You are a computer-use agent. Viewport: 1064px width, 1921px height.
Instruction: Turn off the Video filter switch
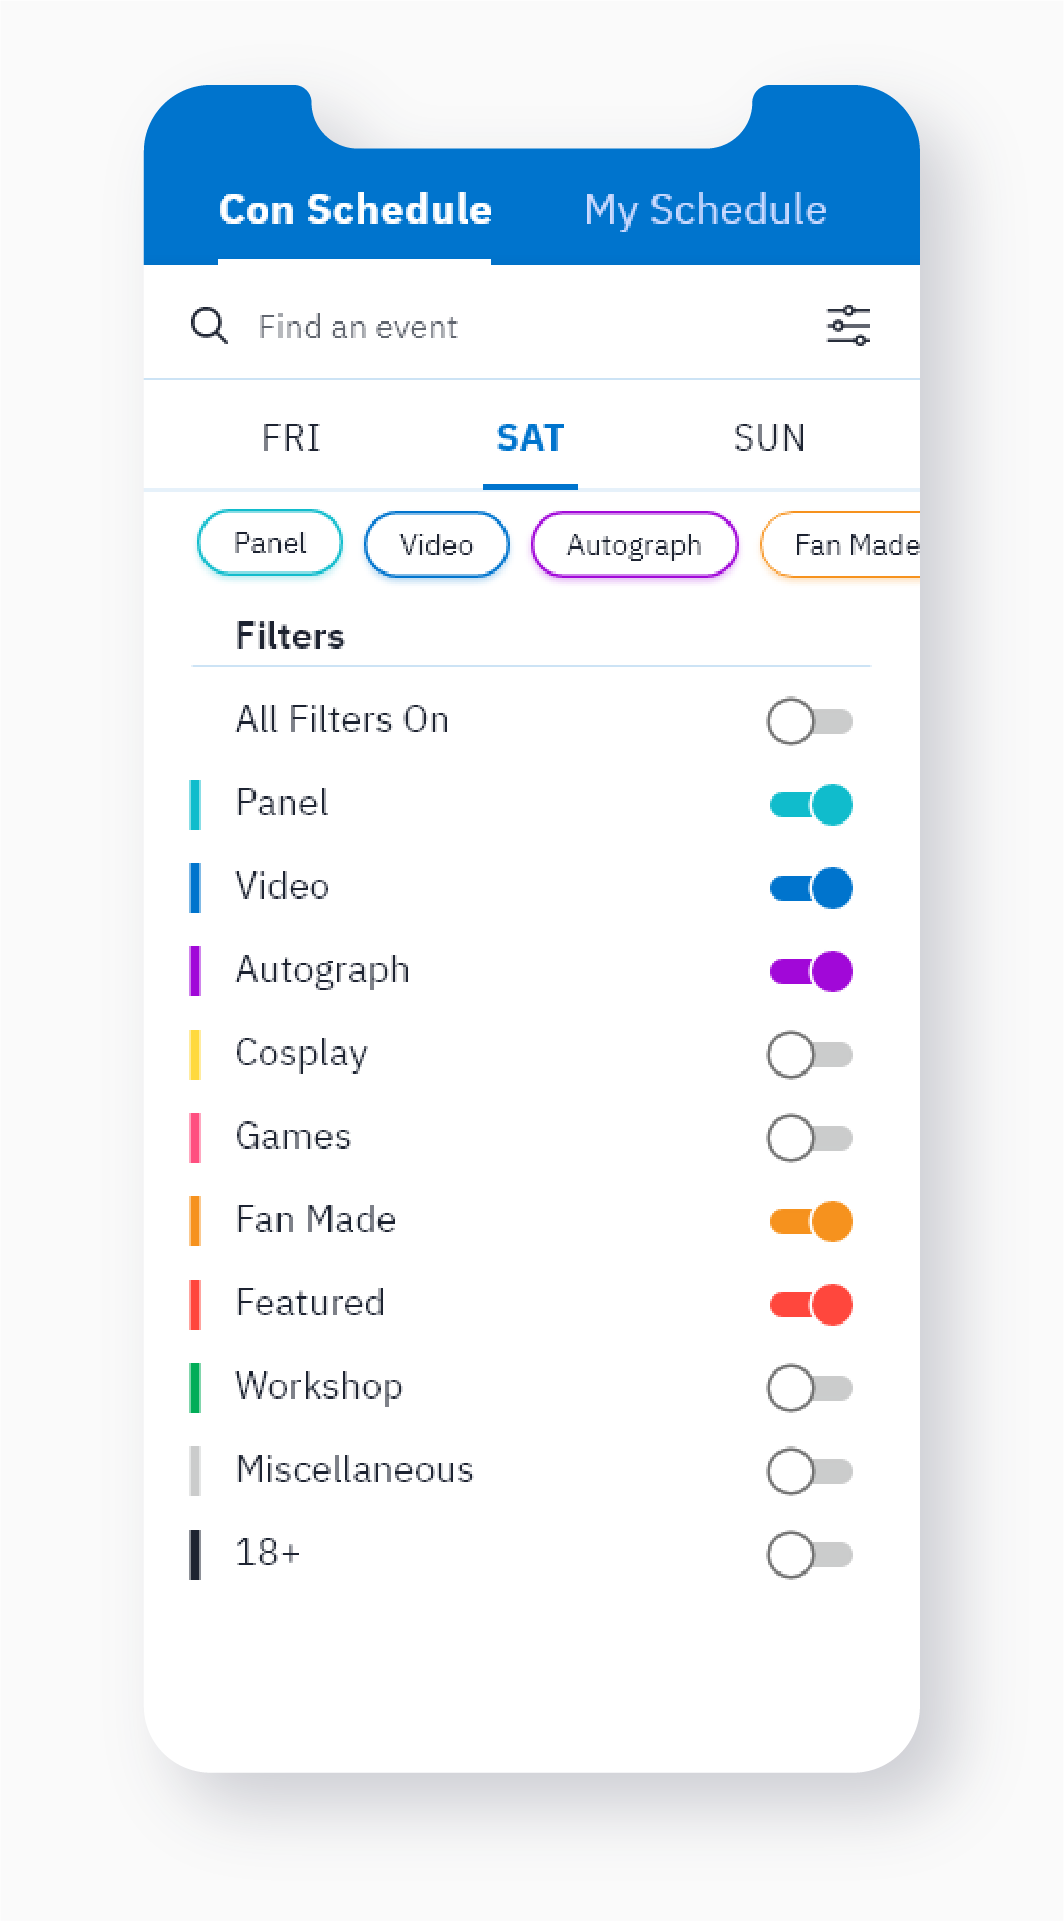(810, 887)
